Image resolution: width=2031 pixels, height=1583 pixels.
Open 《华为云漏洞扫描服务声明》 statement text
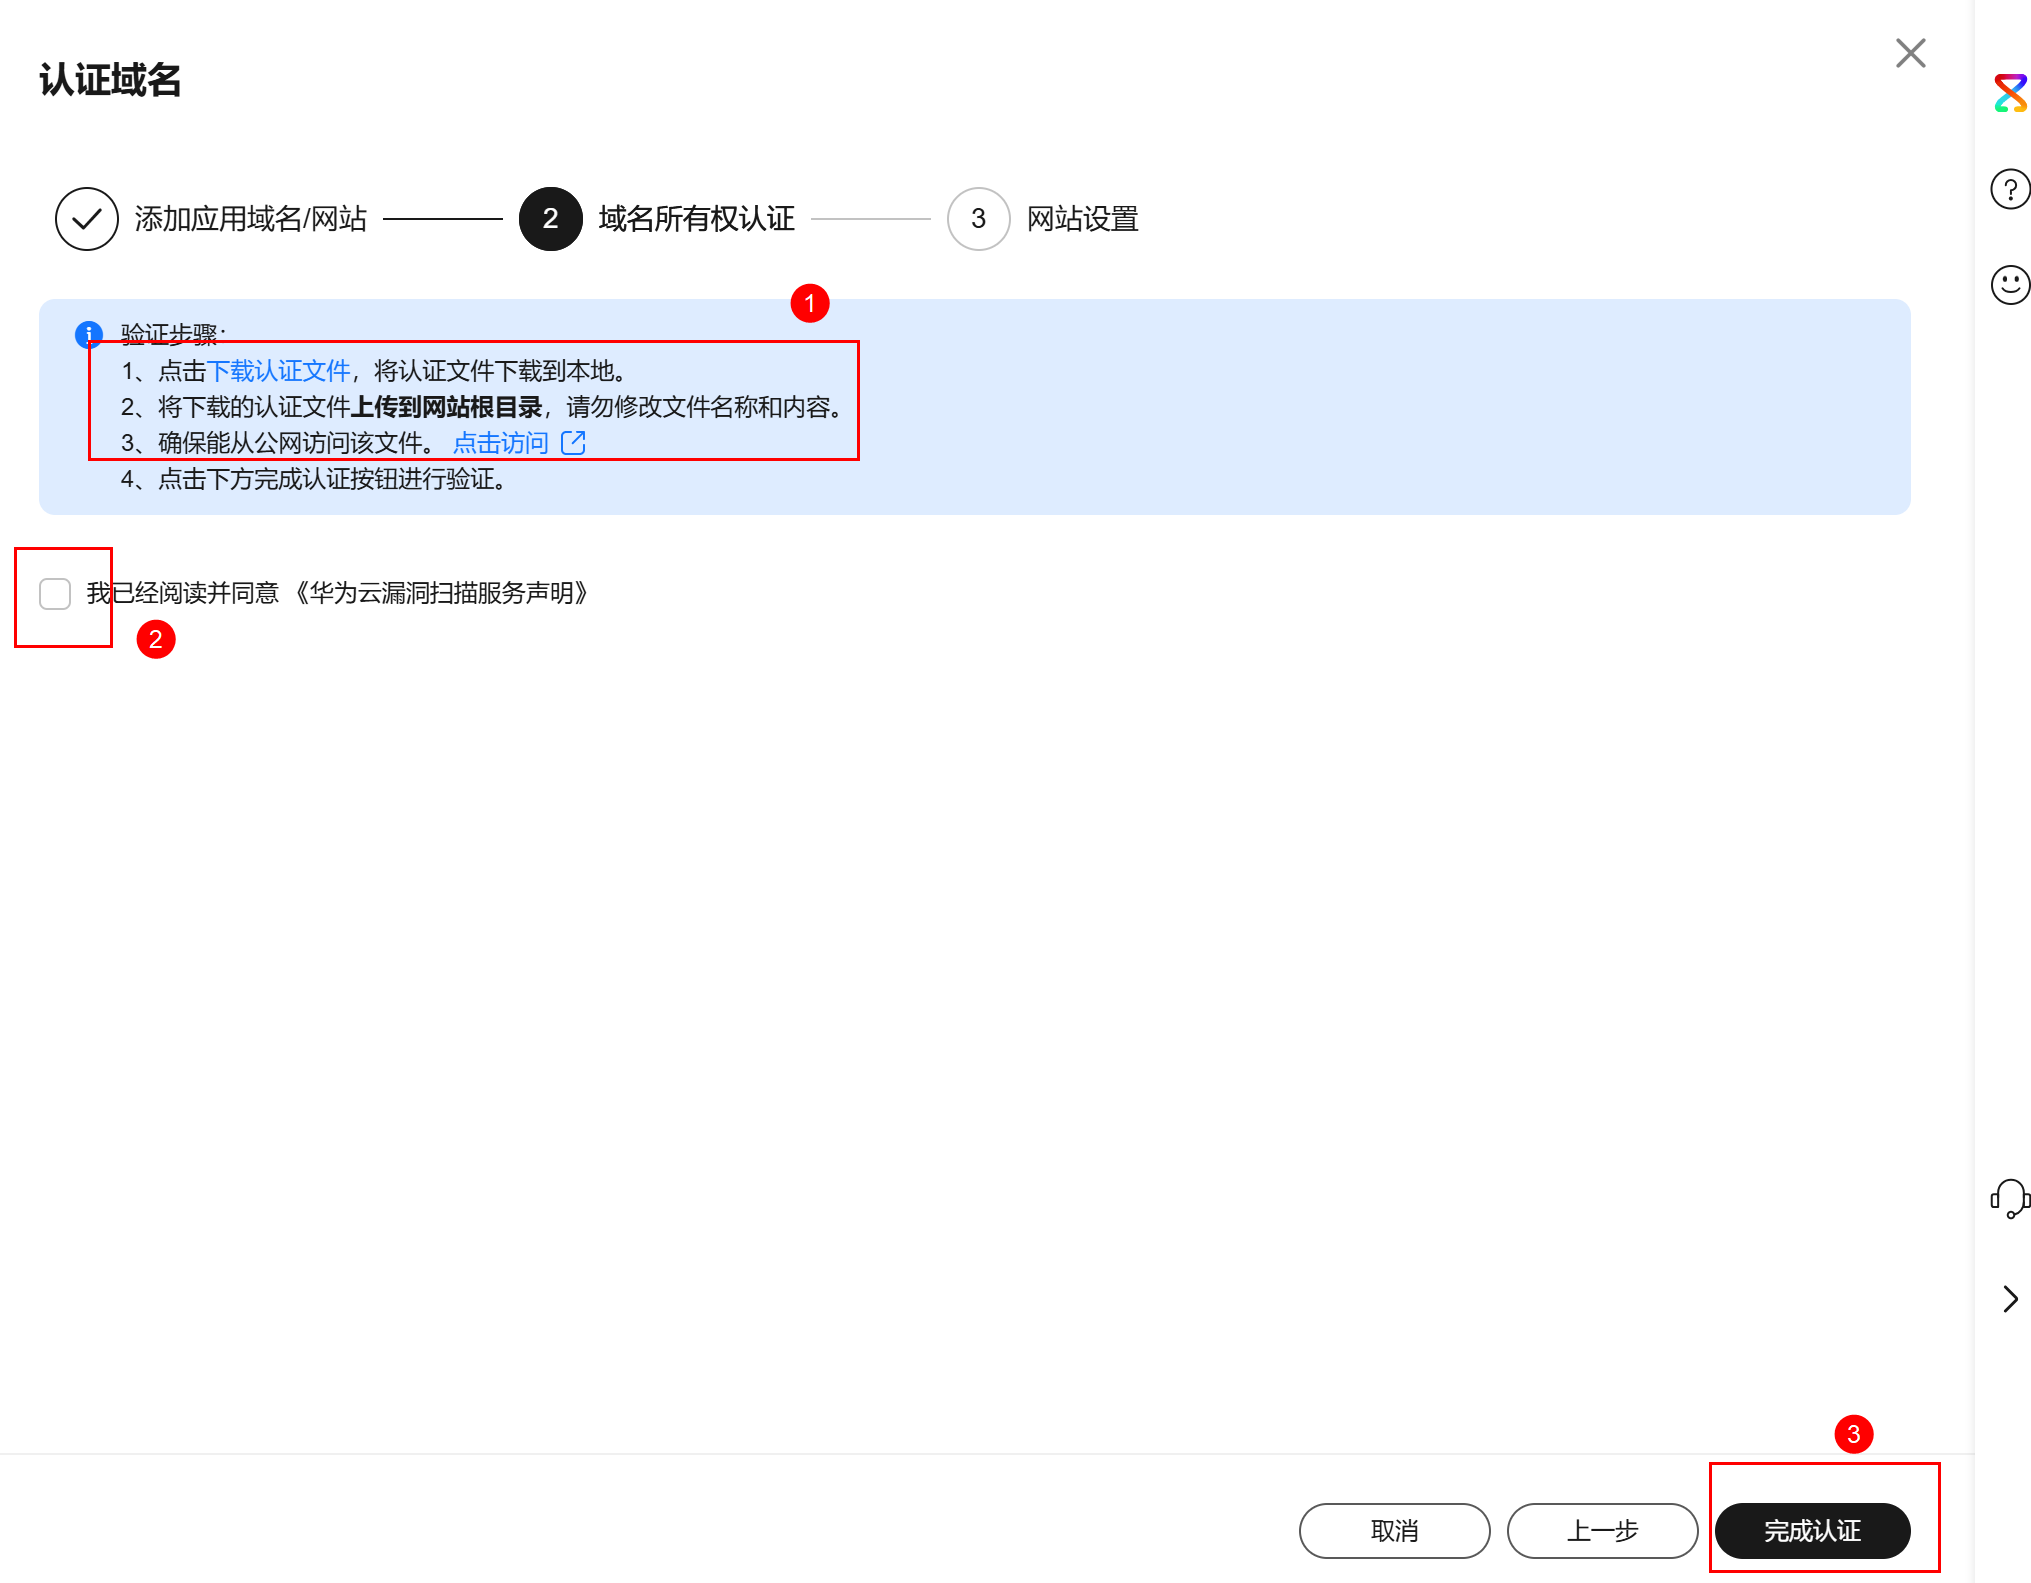(441, 594)
